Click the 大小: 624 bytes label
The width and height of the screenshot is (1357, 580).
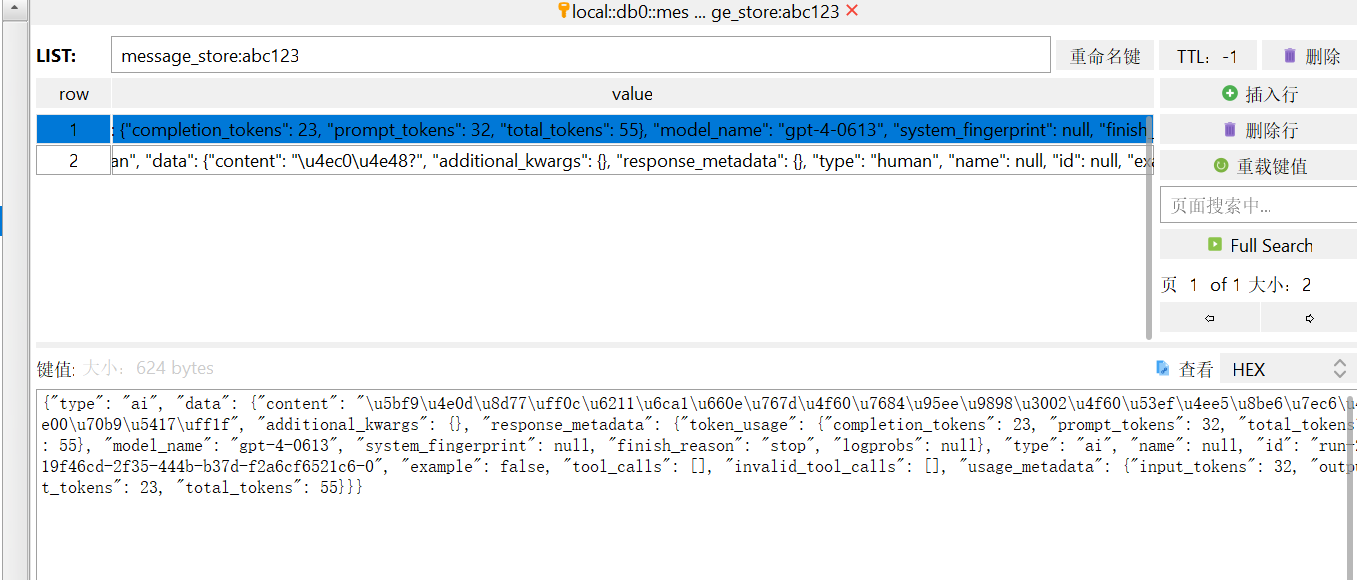coord(148,369)
